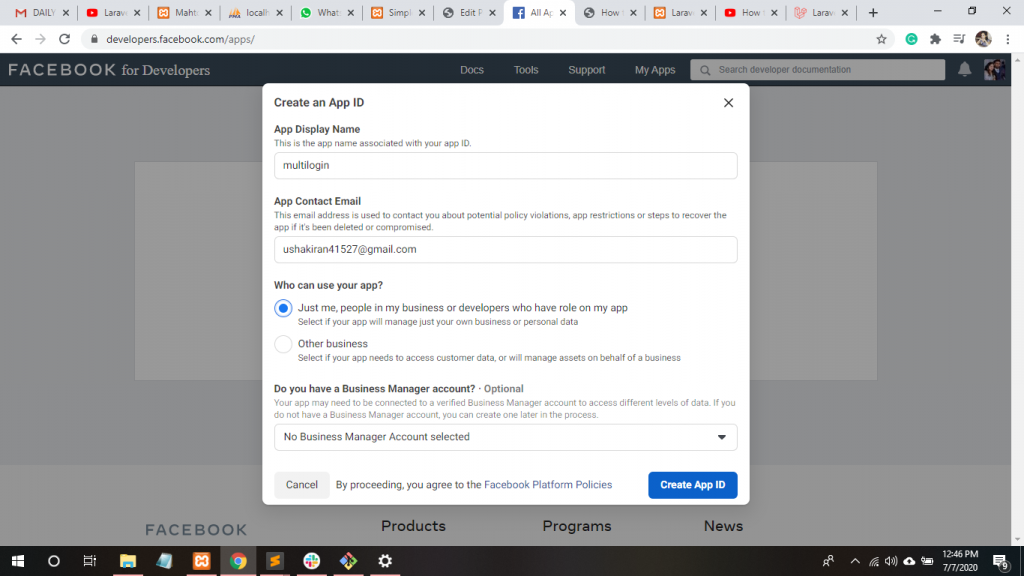This screenshot has height=576, width=1024.
Task: Open the Facebook Platform Policies link
Action: 548,485
